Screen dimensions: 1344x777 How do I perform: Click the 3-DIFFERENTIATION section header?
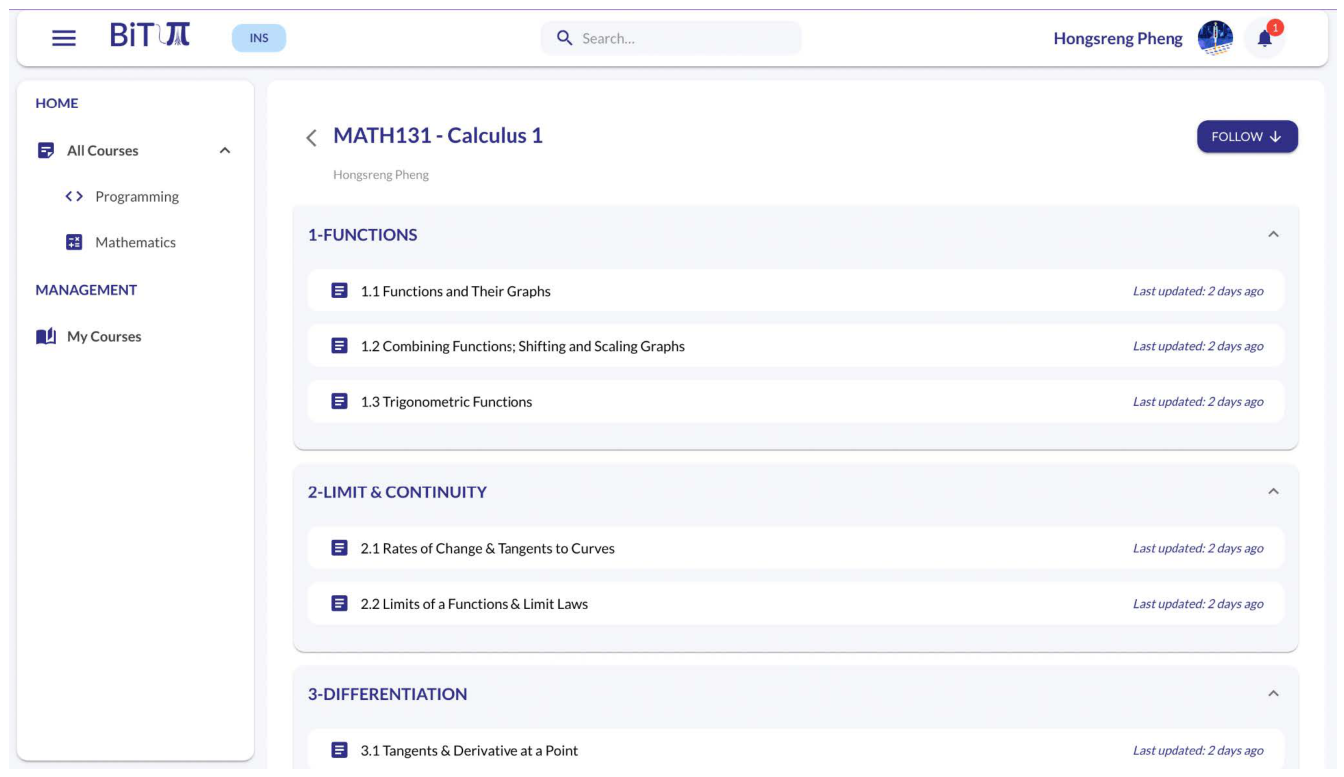click(388, 694)
